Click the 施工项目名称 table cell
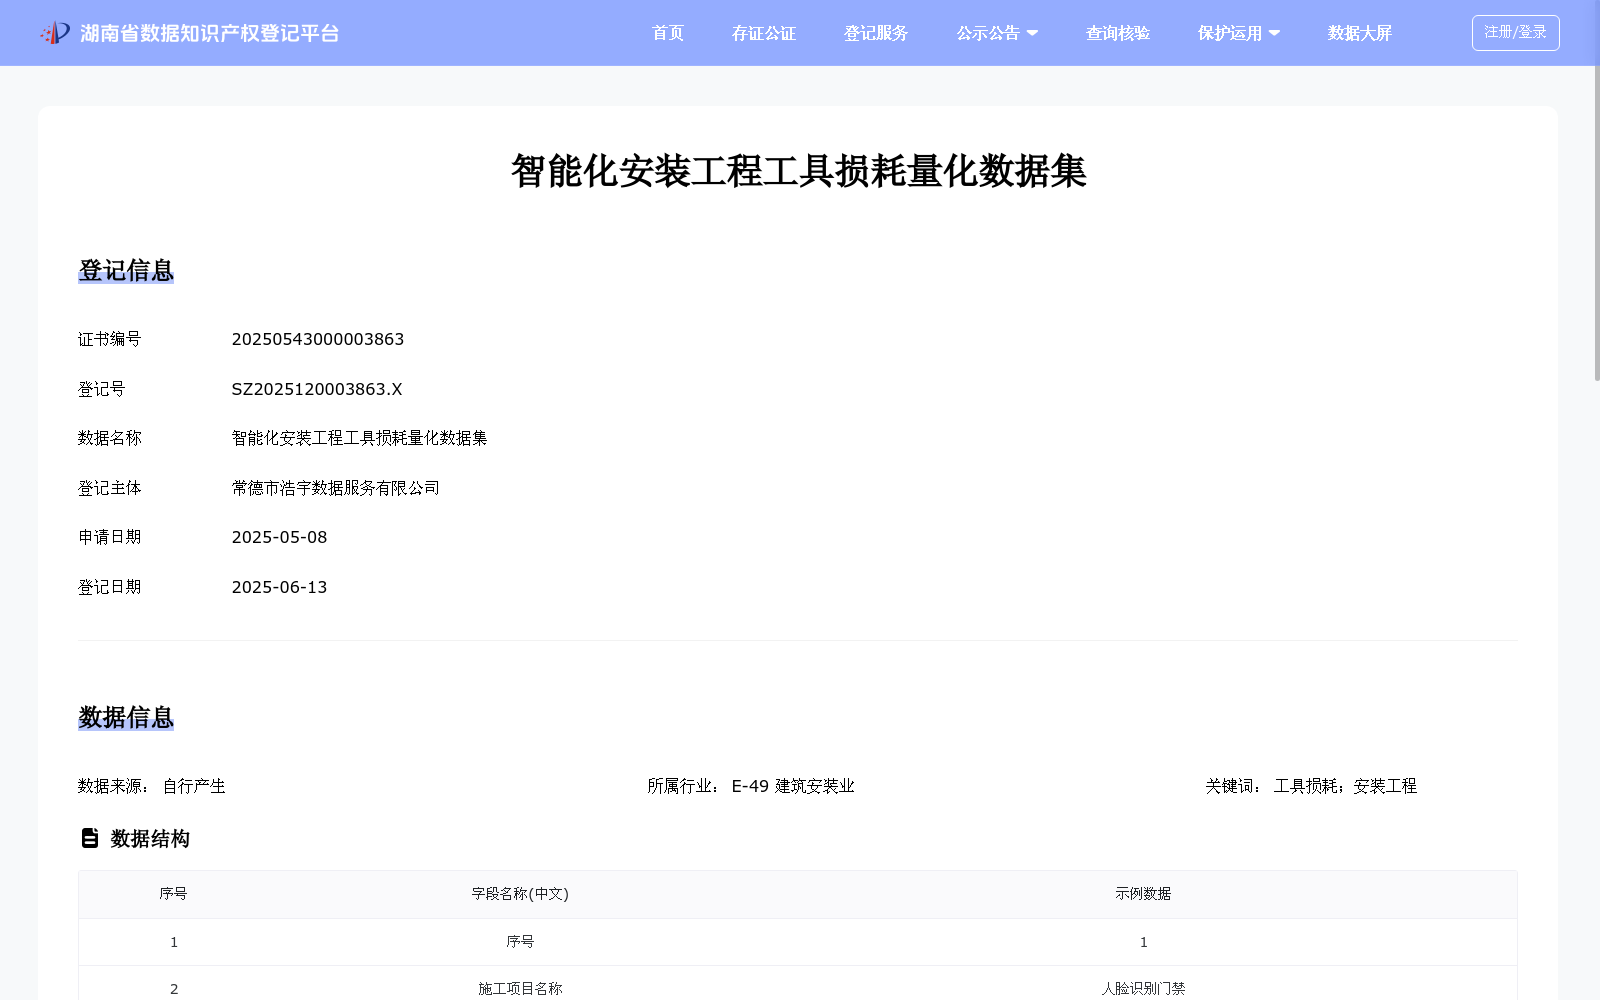Screen dimensions: 1600x1000 coord(520,988)
